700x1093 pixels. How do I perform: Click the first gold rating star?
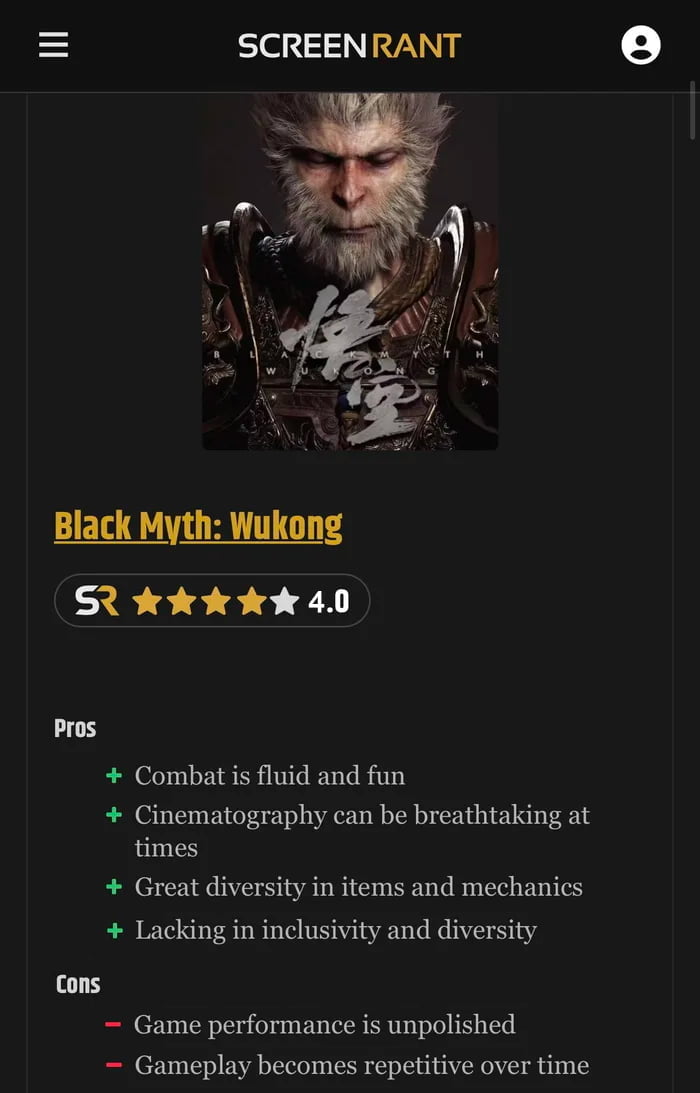coord(148,601)
